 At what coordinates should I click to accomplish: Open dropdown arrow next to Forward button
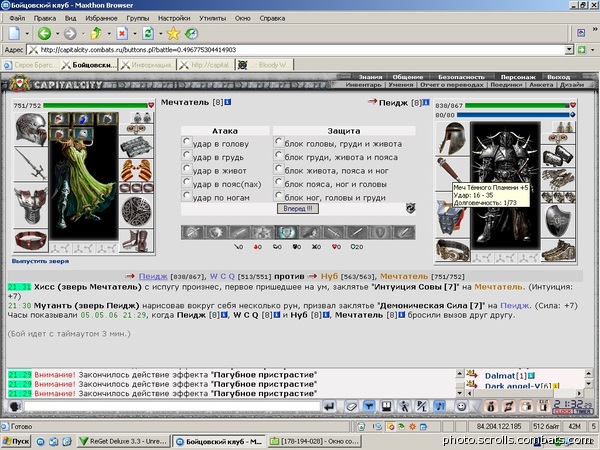tap(83, 34)
